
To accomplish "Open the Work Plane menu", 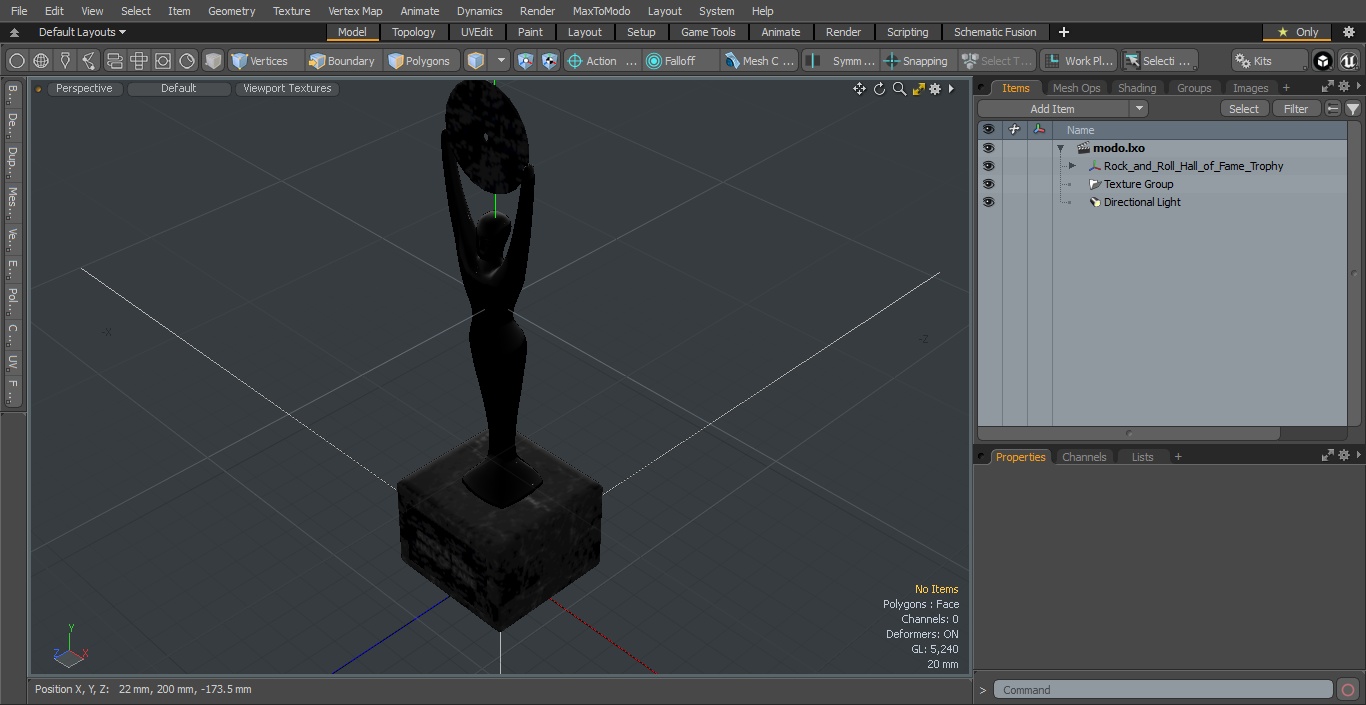I will pos(1078,61).
